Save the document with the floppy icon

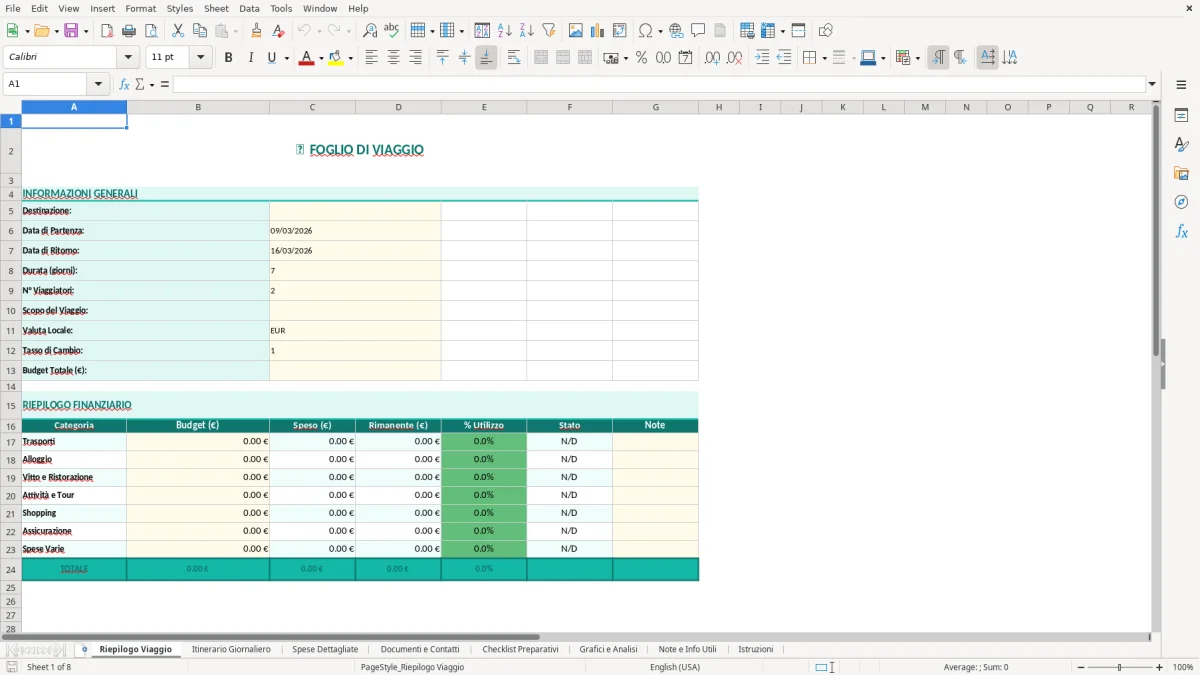tap(70, 31)
